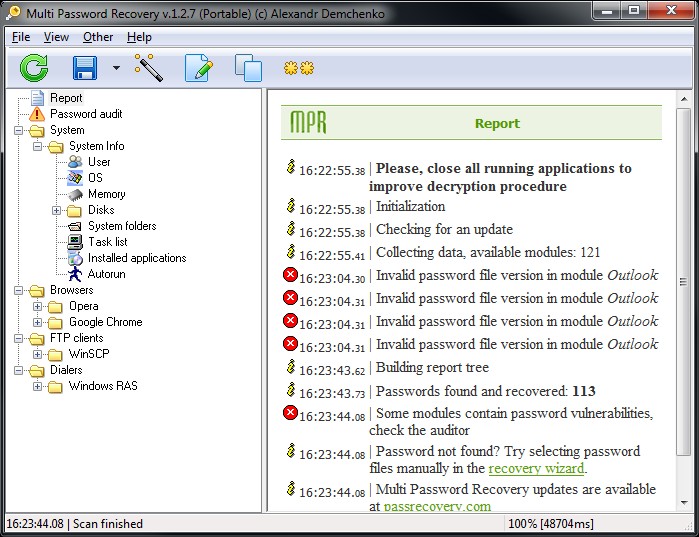Select the Autorun tree entry

106,274
